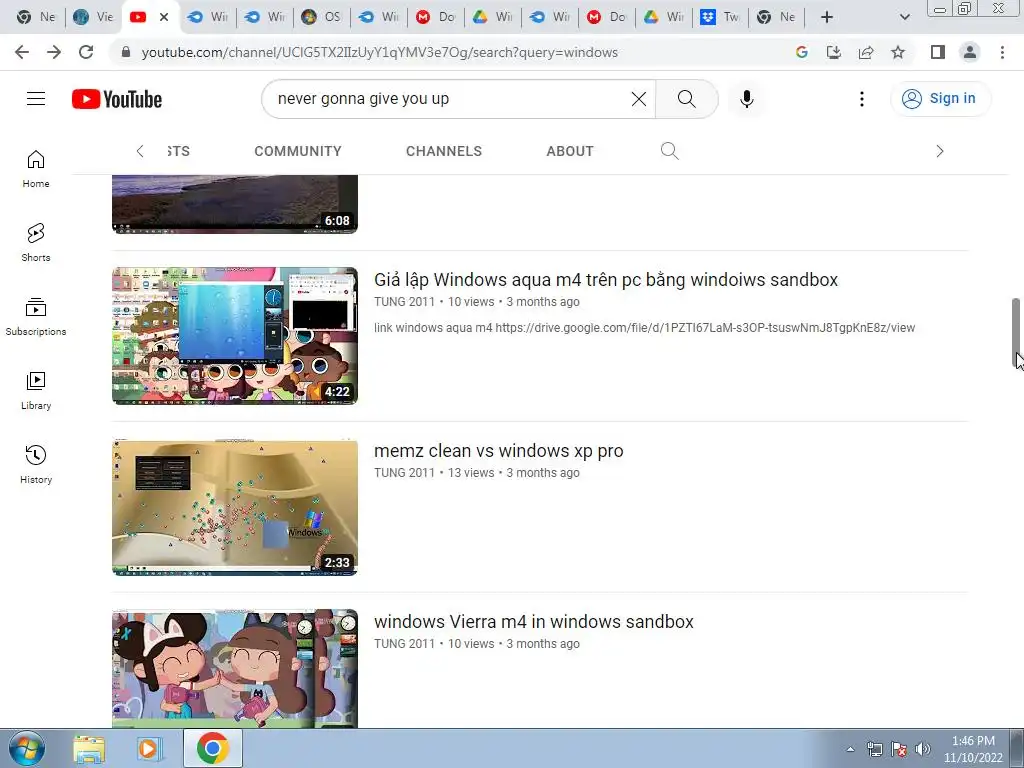
Task: Switch to the ABOUT tab
Action: pyautogui.click(x=570, y=151)
